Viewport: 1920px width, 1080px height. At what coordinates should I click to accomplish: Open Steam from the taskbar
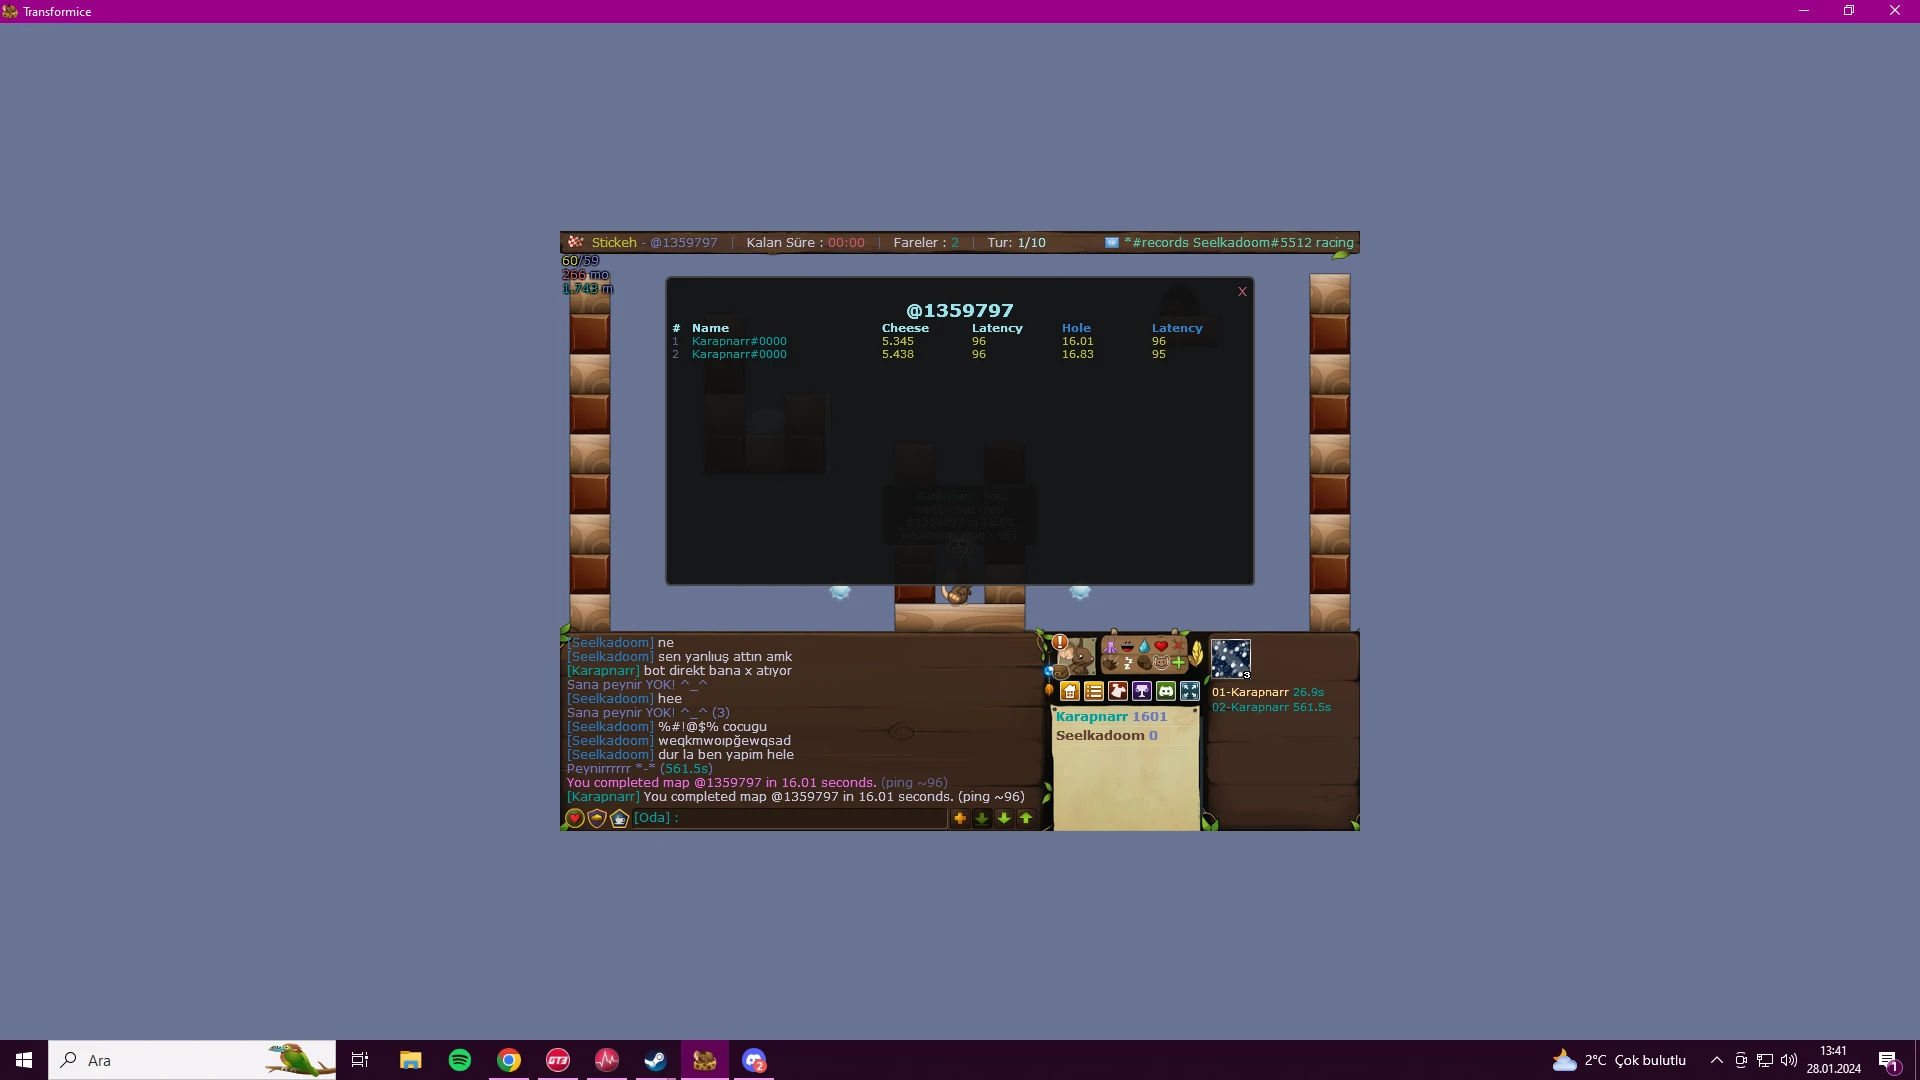click(655, 1060)
